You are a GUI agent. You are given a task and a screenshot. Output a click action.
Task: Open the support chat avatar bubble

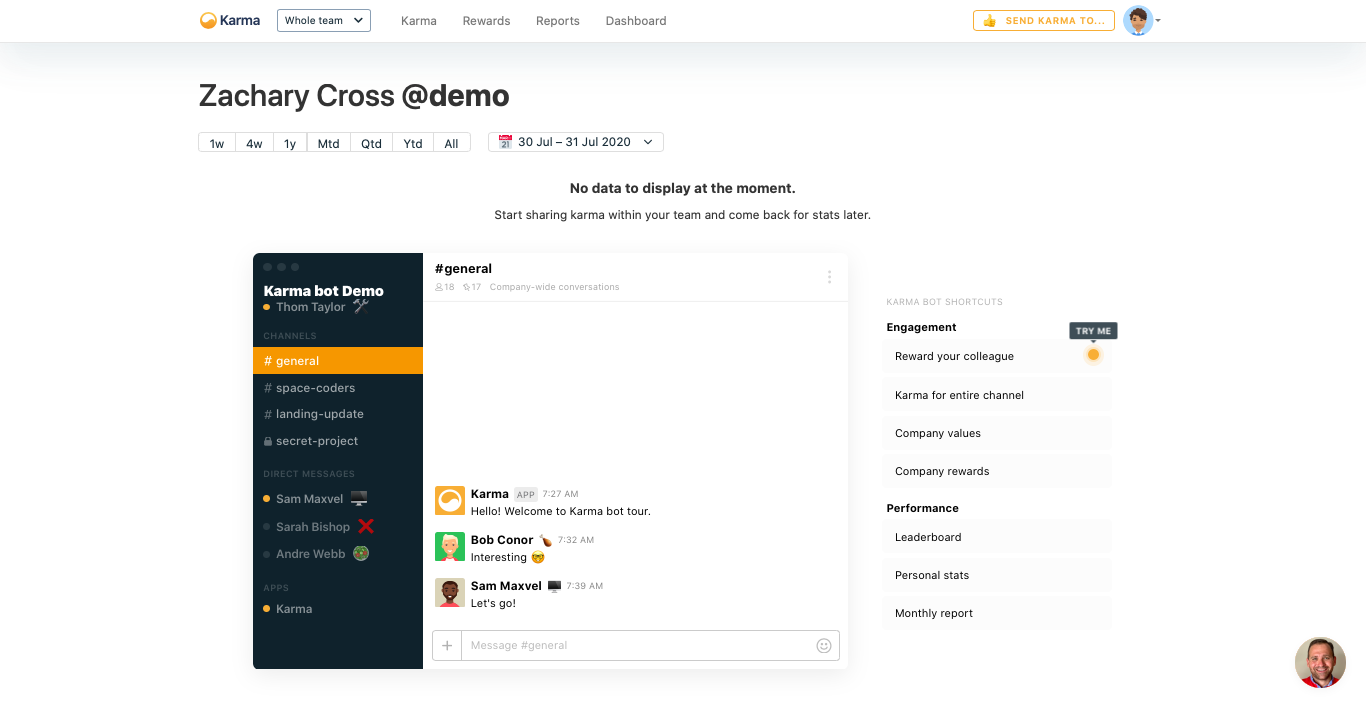[1320, 662]
